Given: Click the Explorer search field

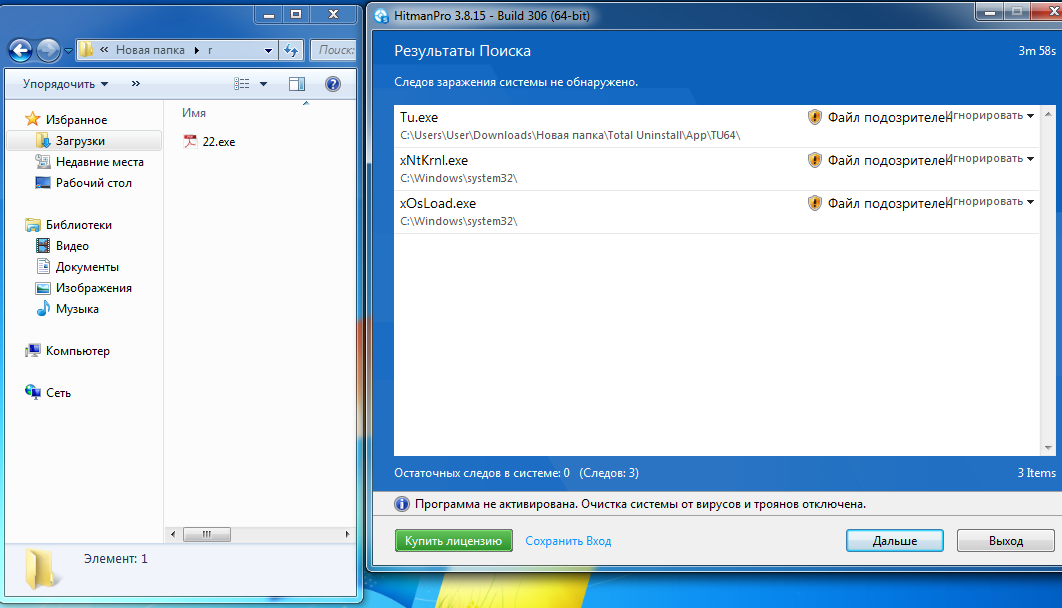Looking at the screenshot, I should (x=334, y=50).
